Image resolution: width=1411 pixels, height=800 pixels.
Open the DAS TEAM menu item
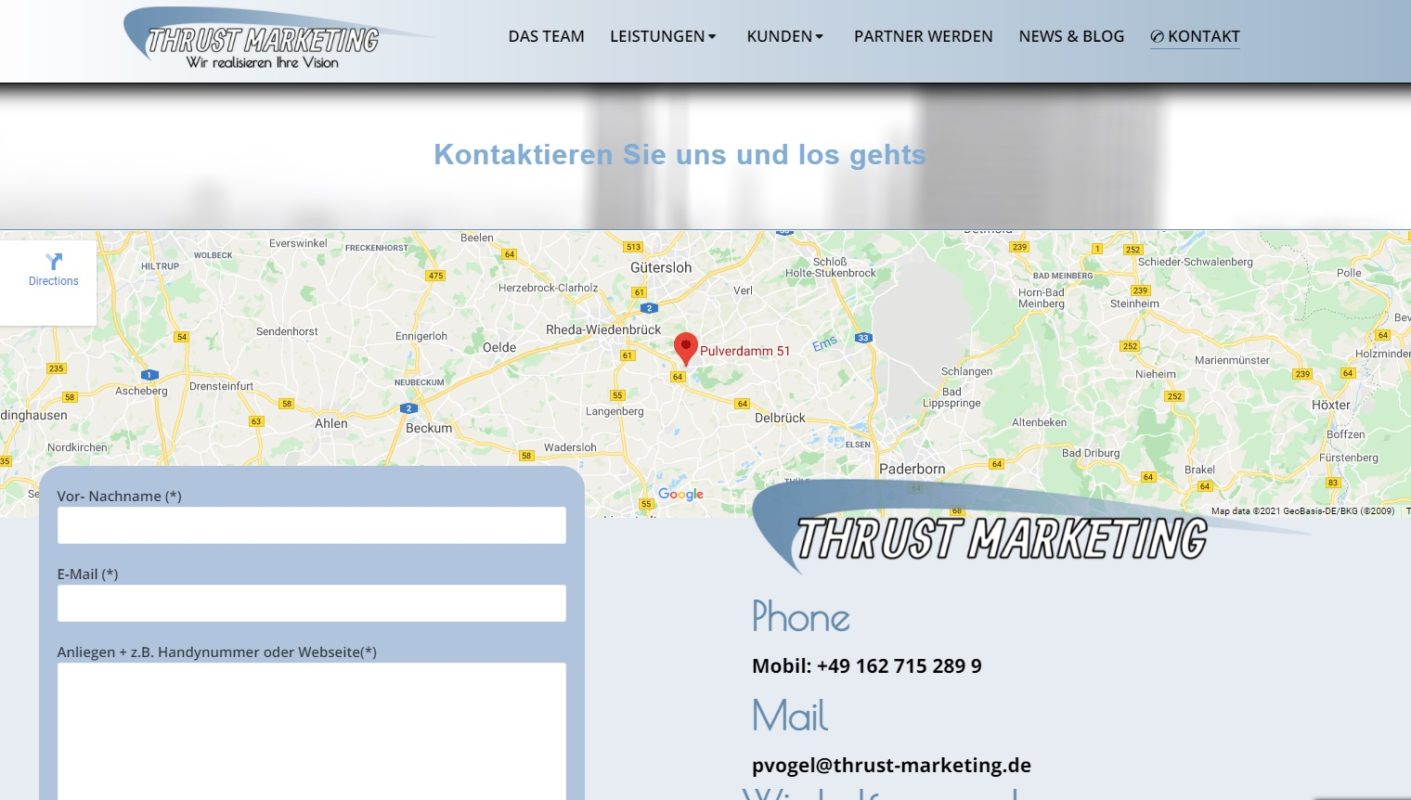click(546, 36)
